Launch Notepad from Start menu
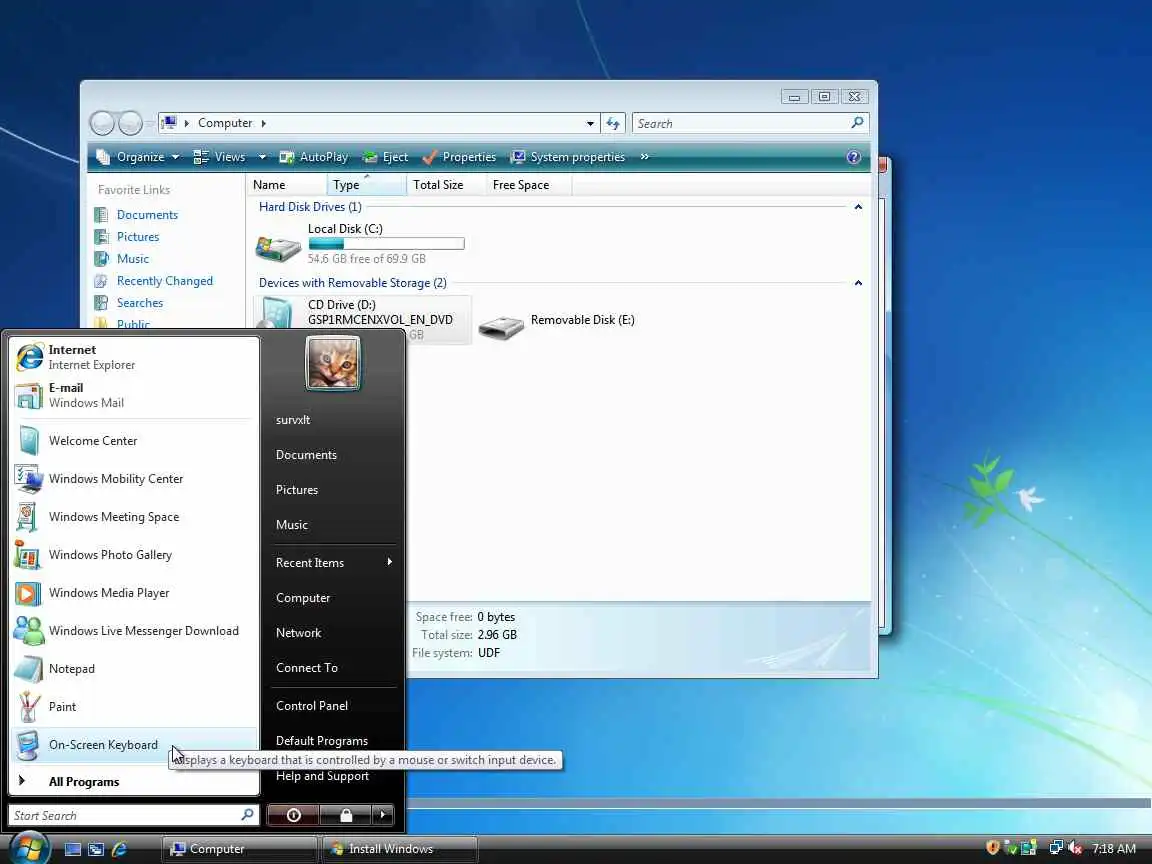The width and height of the screenshot is (1152, 864). (134, 669)
